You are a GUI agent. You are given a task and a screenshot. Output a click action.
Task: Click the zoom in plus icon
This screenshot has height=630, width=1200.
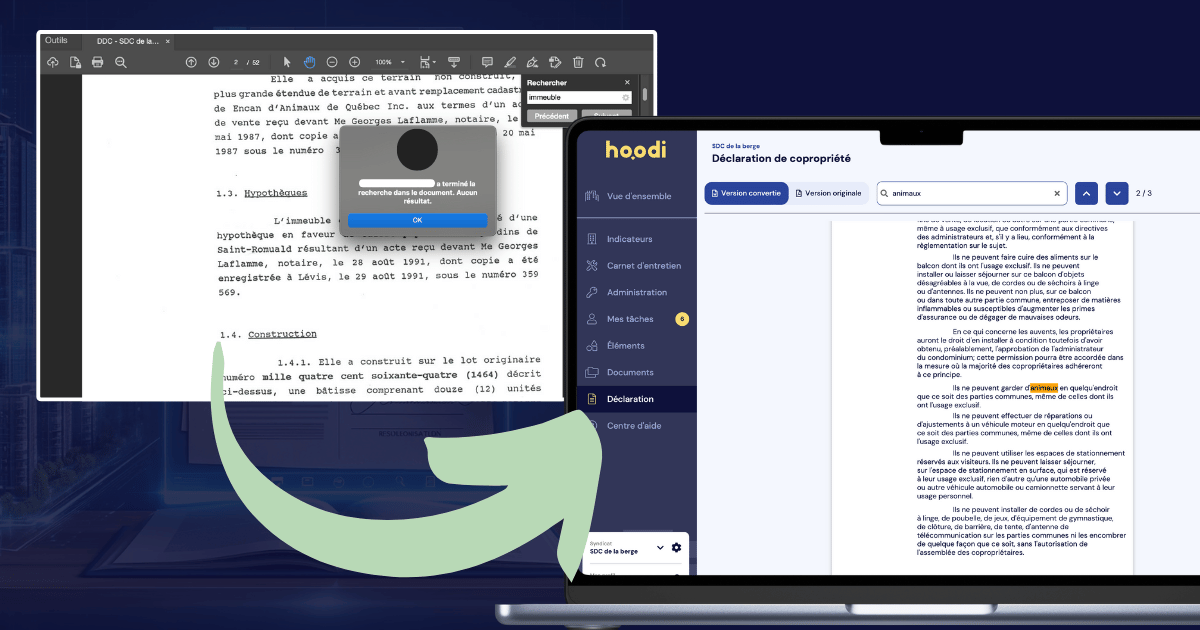(x=354, y=62)
